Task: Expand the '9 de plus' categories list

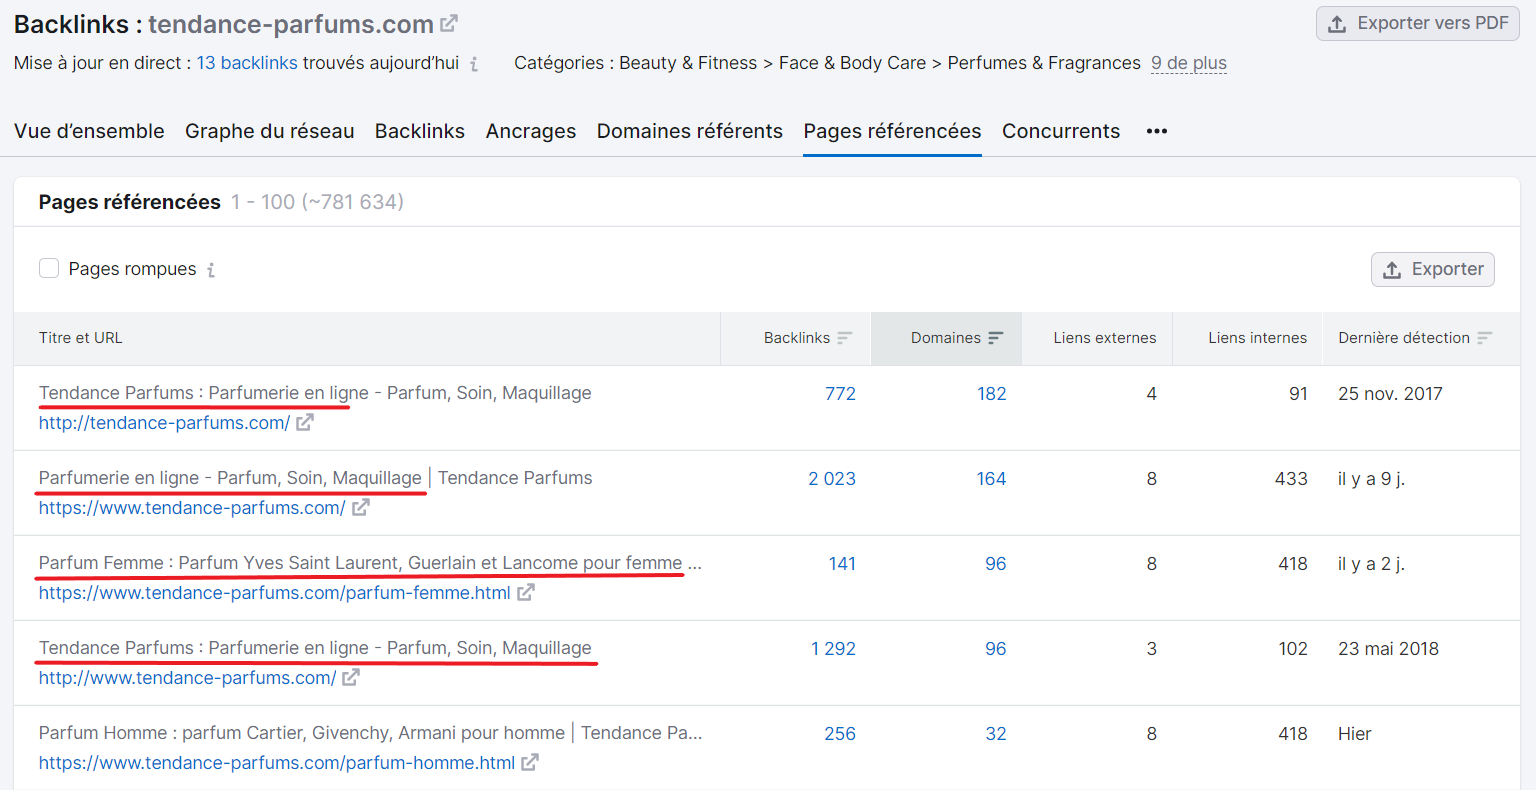Action: (x=1189, y=63)
